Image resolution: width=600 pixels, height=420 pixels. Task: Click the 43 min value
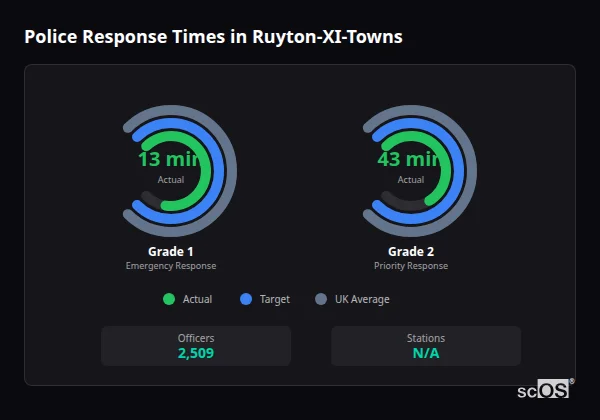pos(409,159)
